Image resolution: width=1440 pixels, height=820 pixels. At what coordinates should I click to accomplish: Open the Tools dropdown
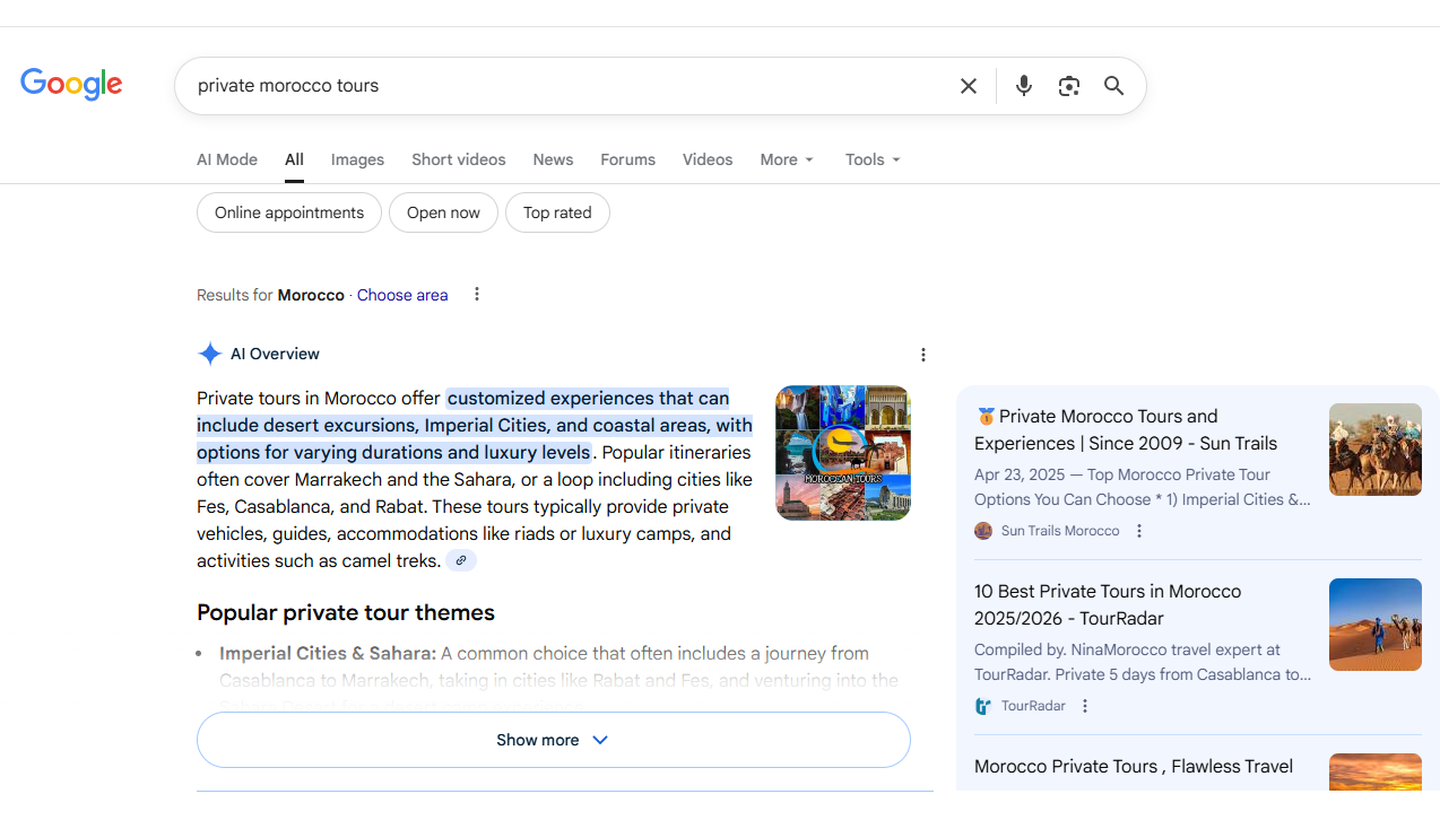click(873, 160)
